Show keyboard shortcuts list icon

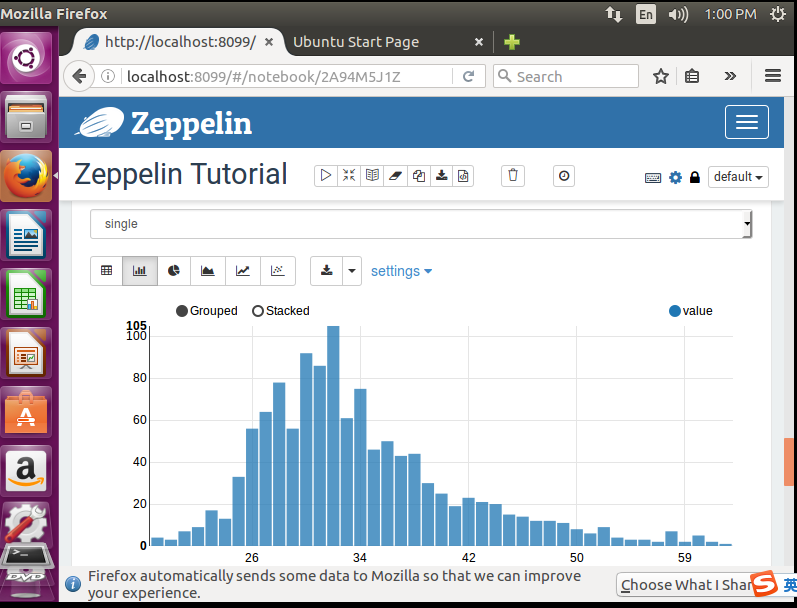click(x=653, y=177)
